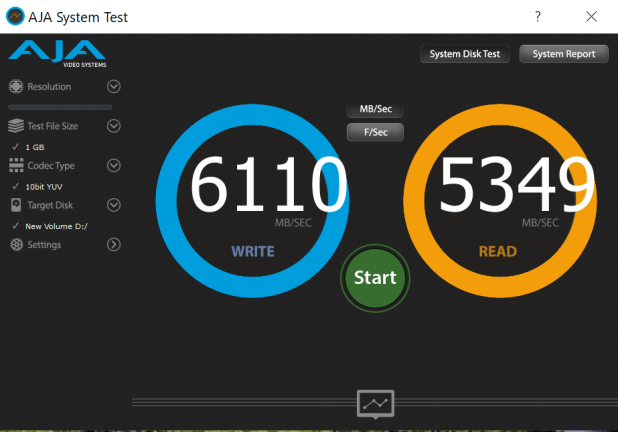The width and height of the screenshot is (618, 432).
Task: Switch to the System Disk Test tab
Action: [x=465, y=54]
